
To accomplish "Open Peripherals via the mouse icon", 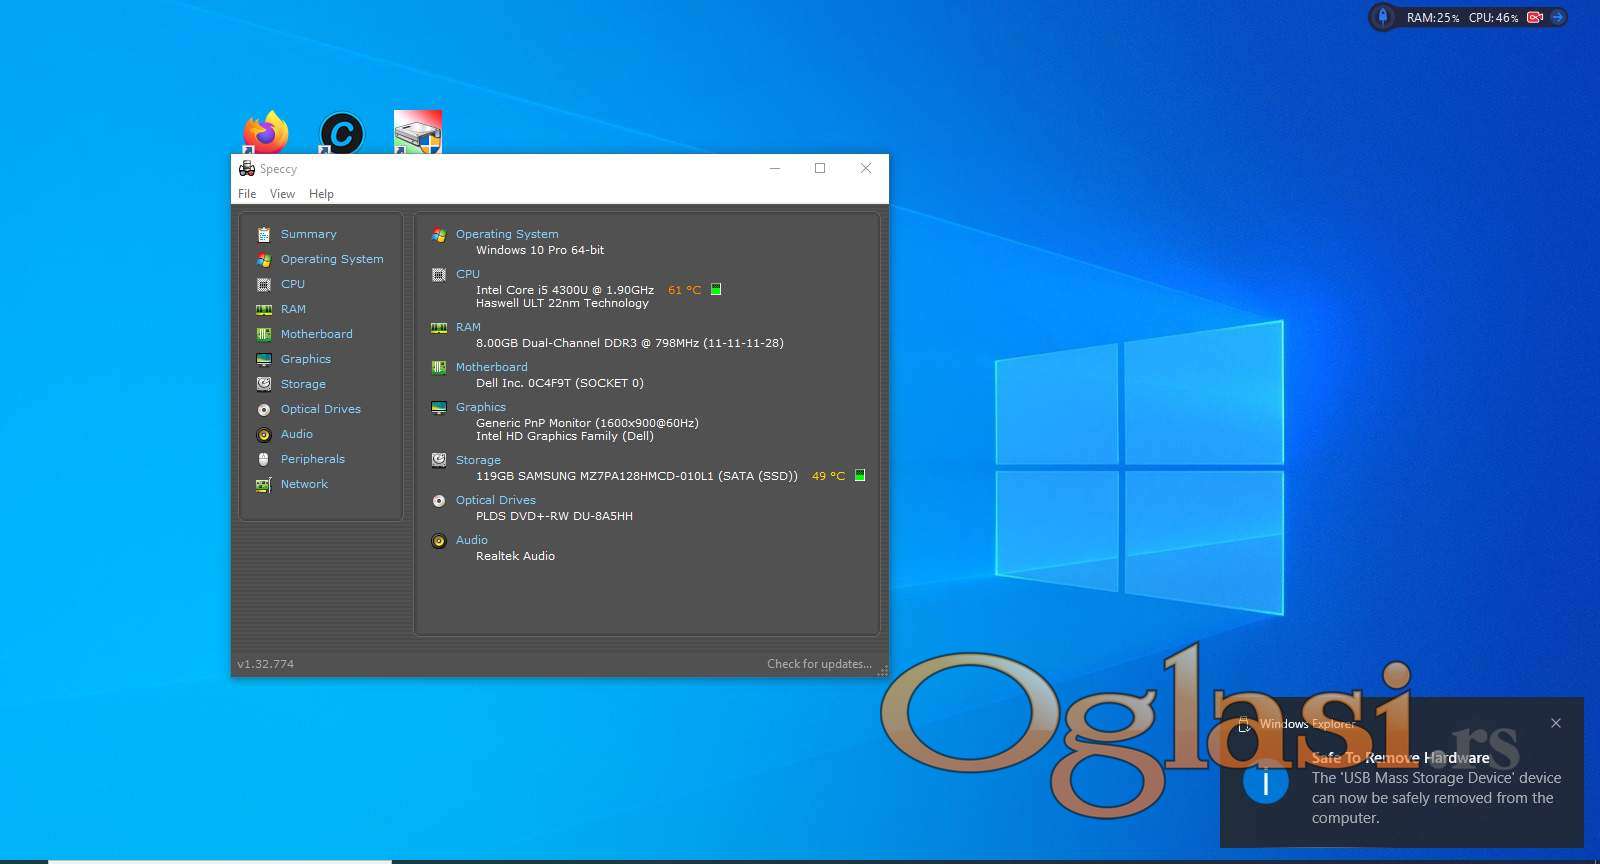I will click(x=264, y=459).
